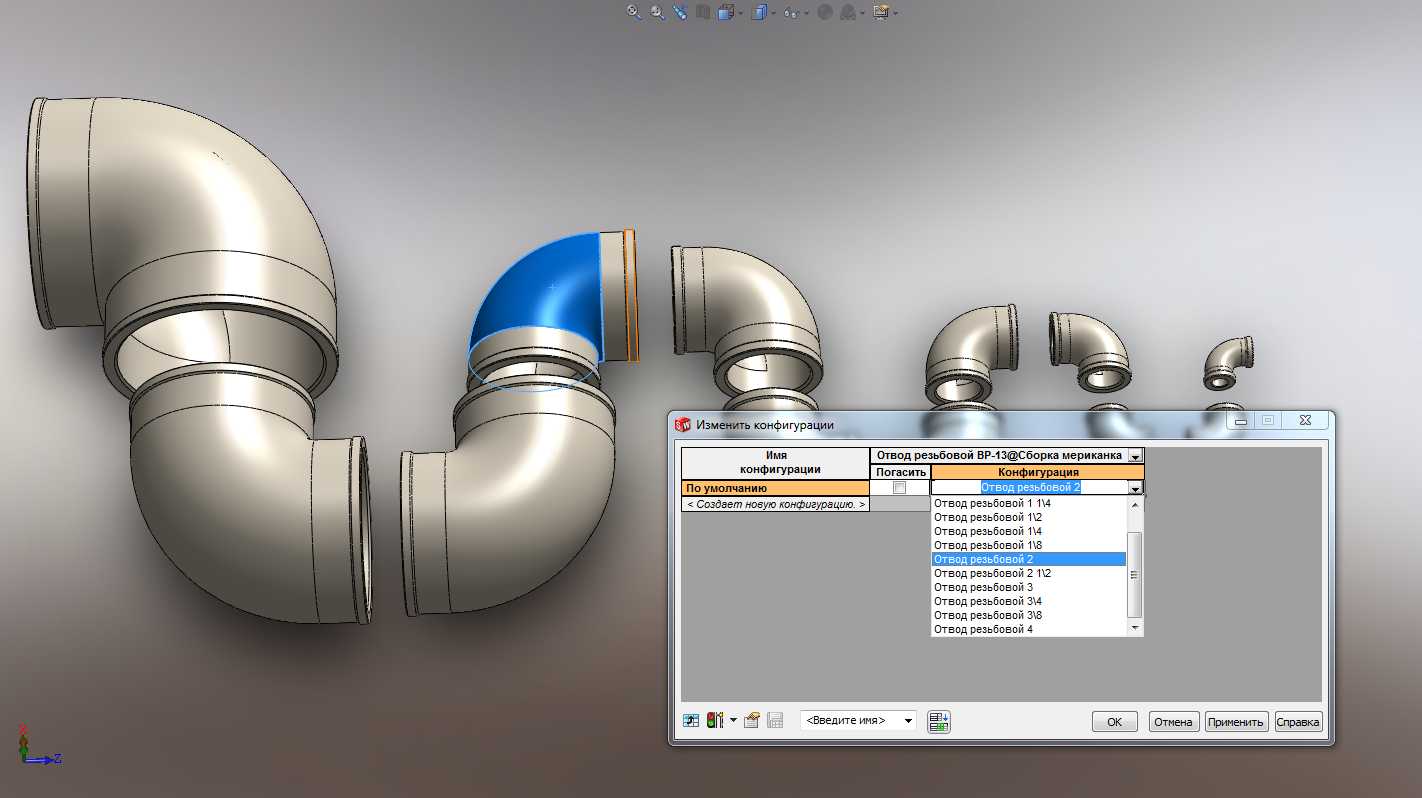Expand the Display Style dropdown arrow

pyautogui.click(x=774, y=13)
